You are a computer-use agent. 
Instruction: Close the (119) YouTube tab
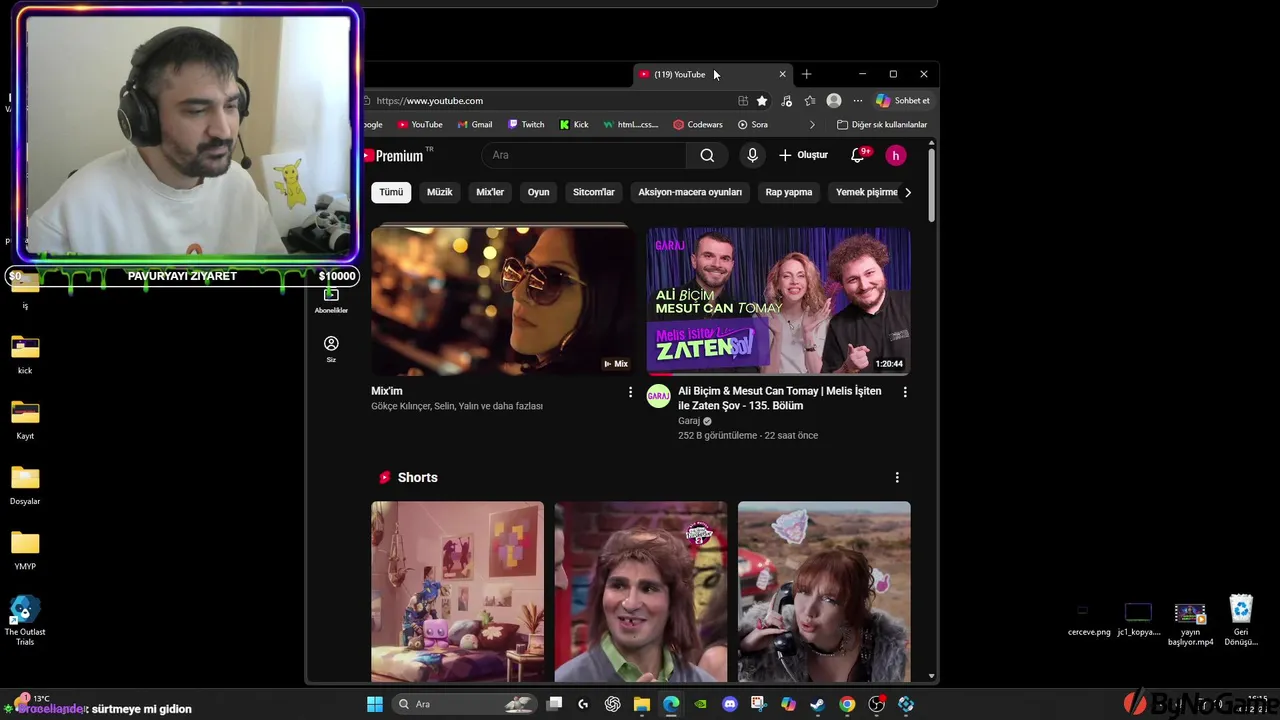pyautogui.click(x=782, y=74)
